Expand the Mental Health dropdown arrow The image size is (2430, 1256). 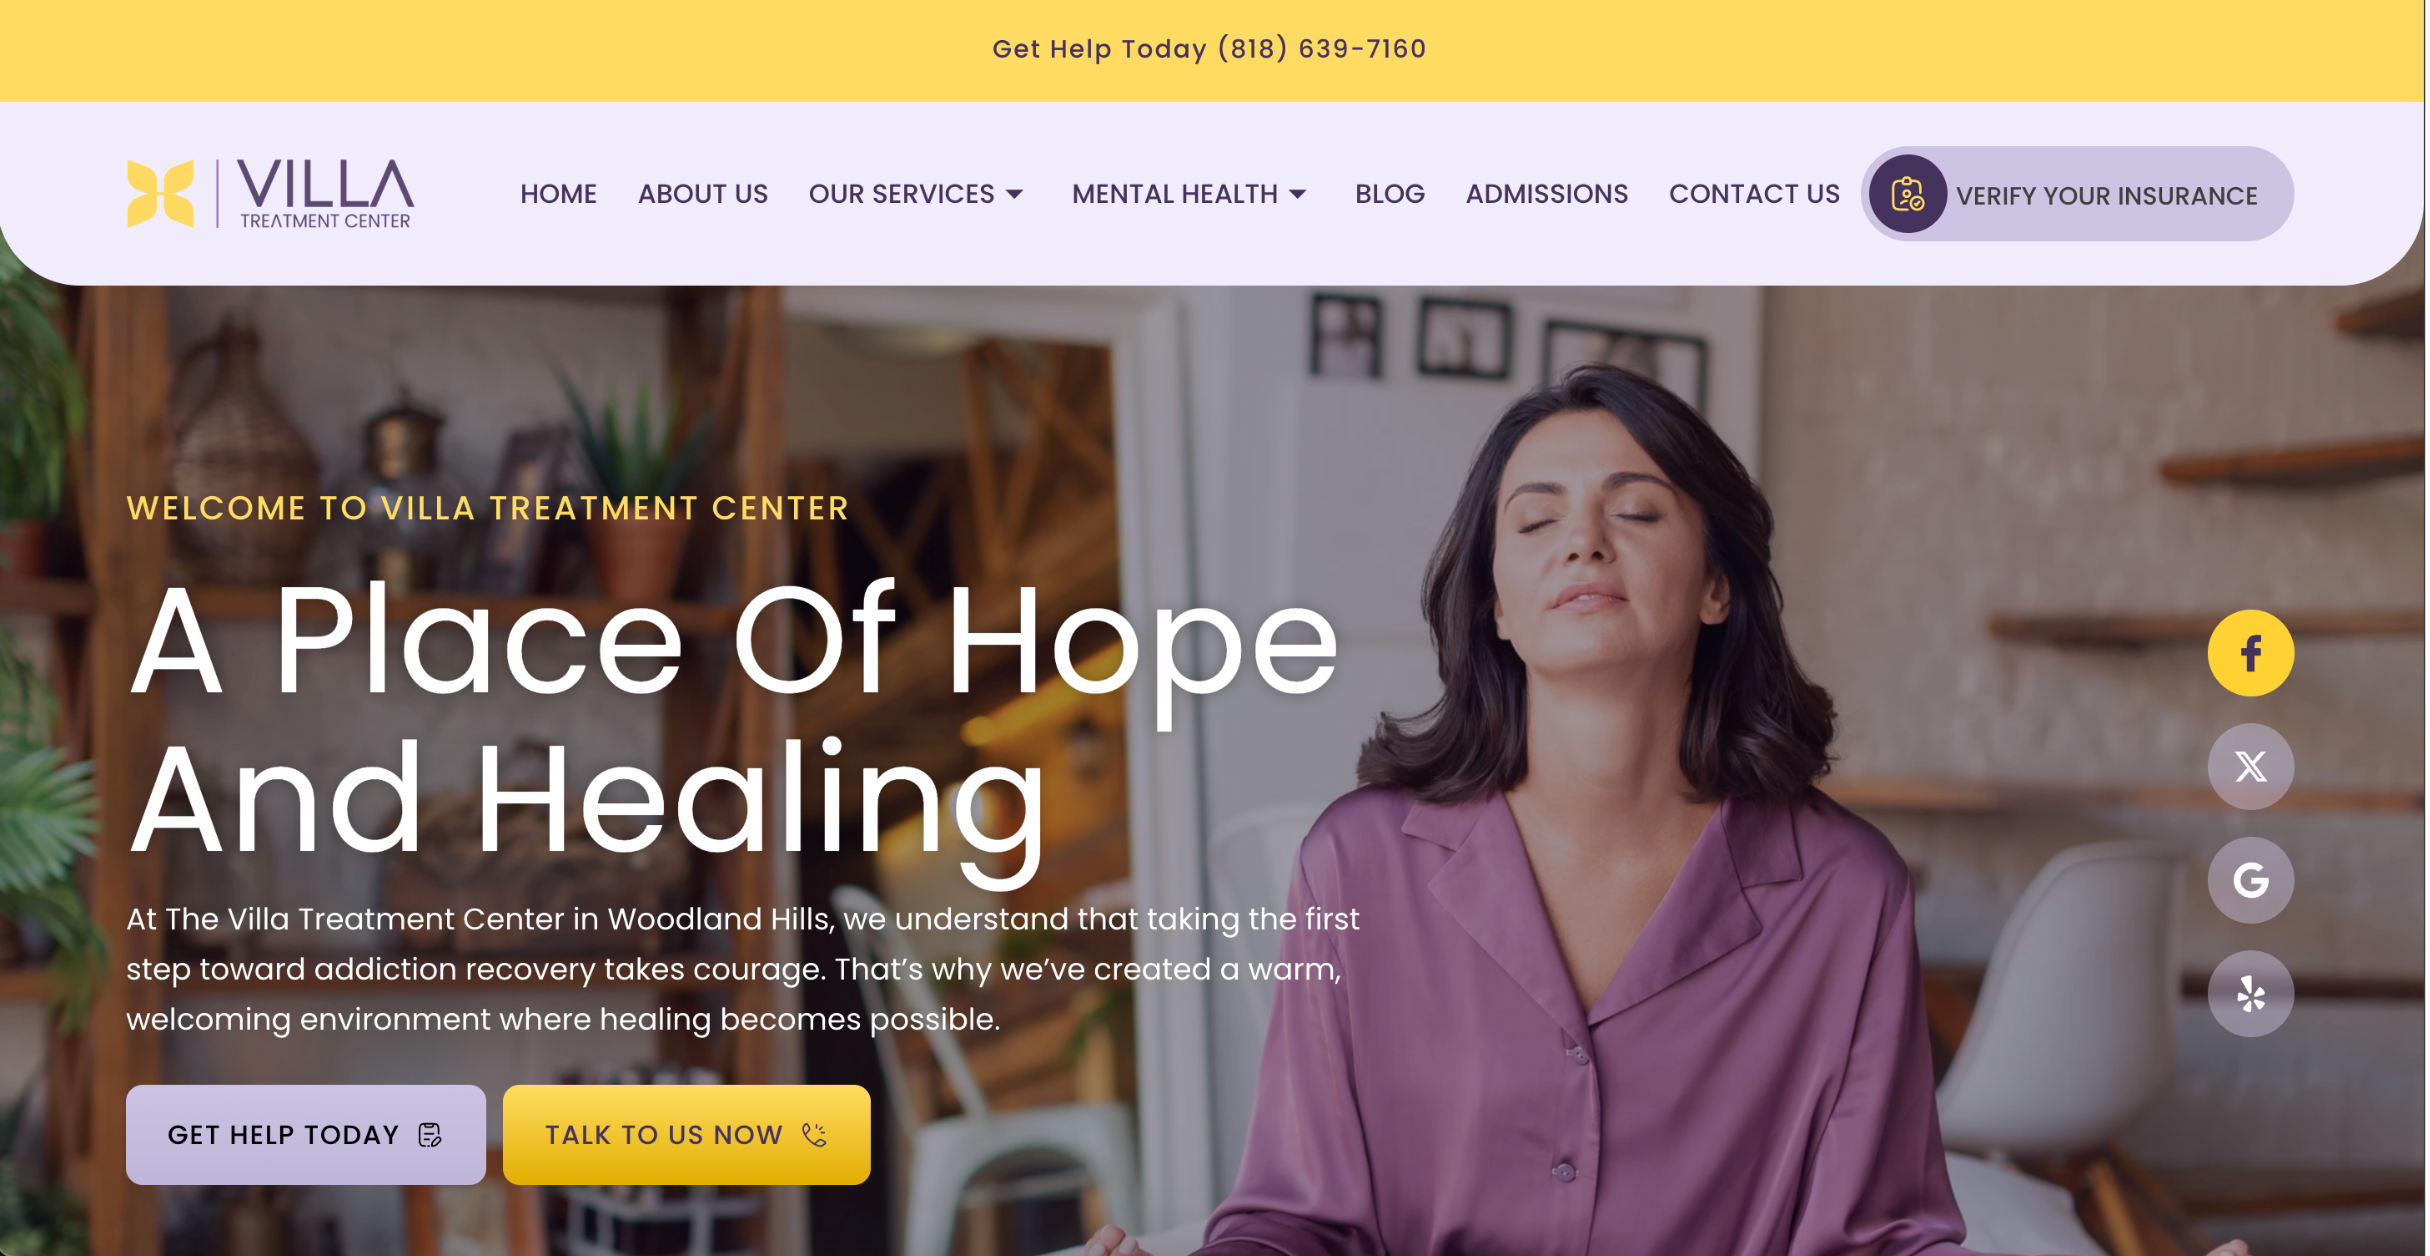click(1300, 194)
